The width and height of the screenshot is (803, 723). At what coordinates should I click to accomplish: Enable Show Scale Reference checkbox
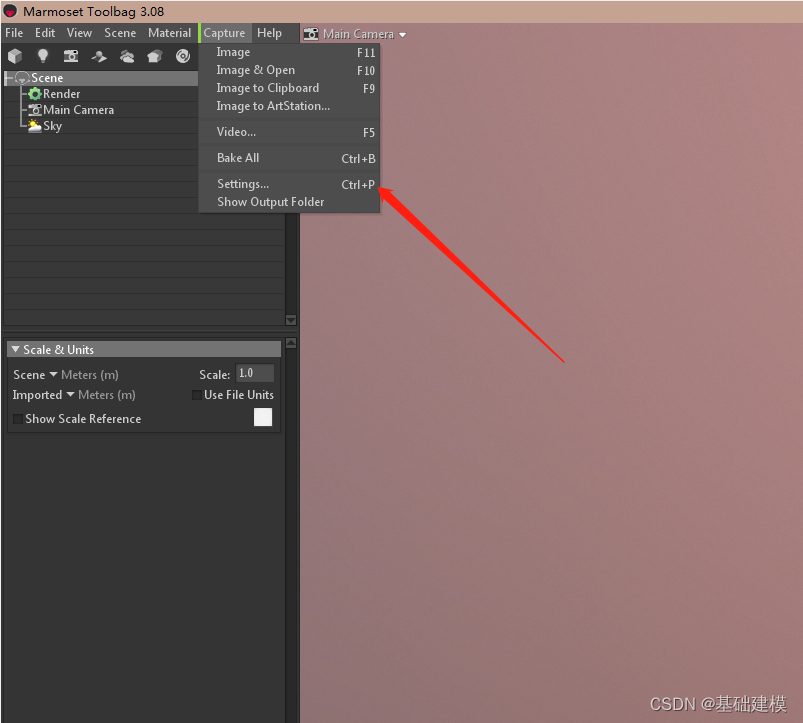[x=18, y=419]
